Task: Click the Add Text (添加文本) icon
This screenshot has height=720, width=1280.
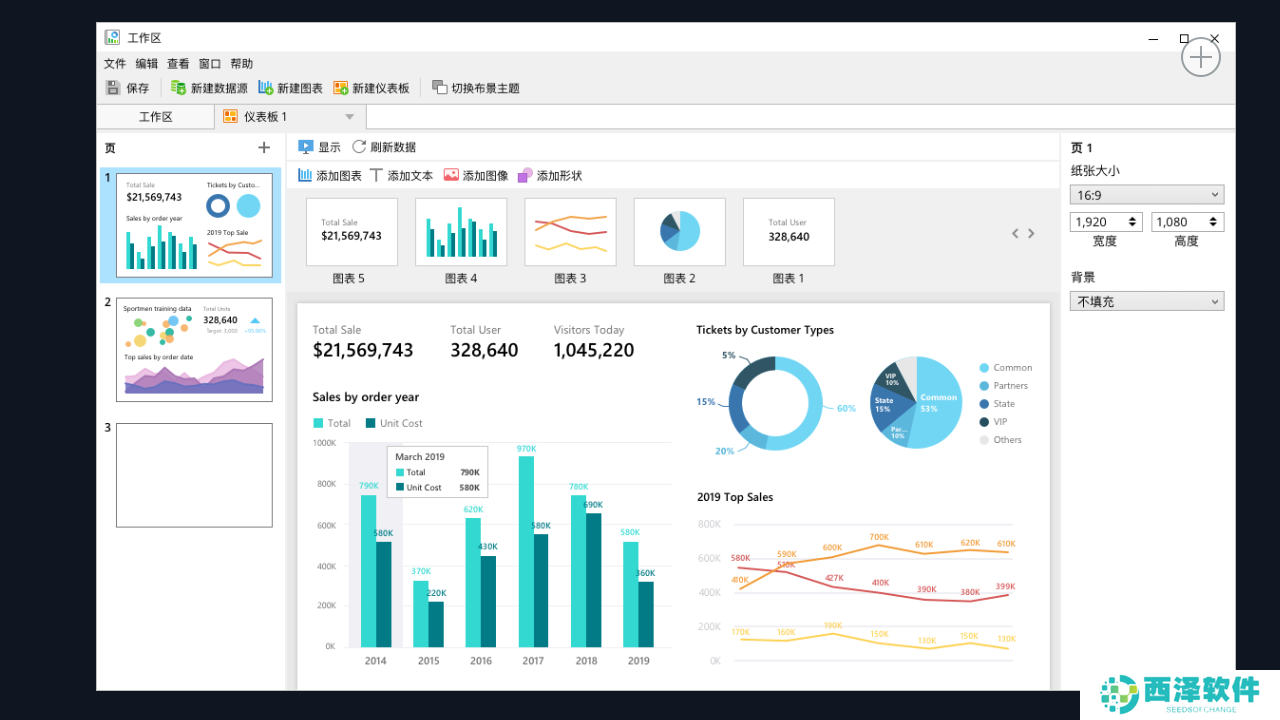Action: click(376, 175)
